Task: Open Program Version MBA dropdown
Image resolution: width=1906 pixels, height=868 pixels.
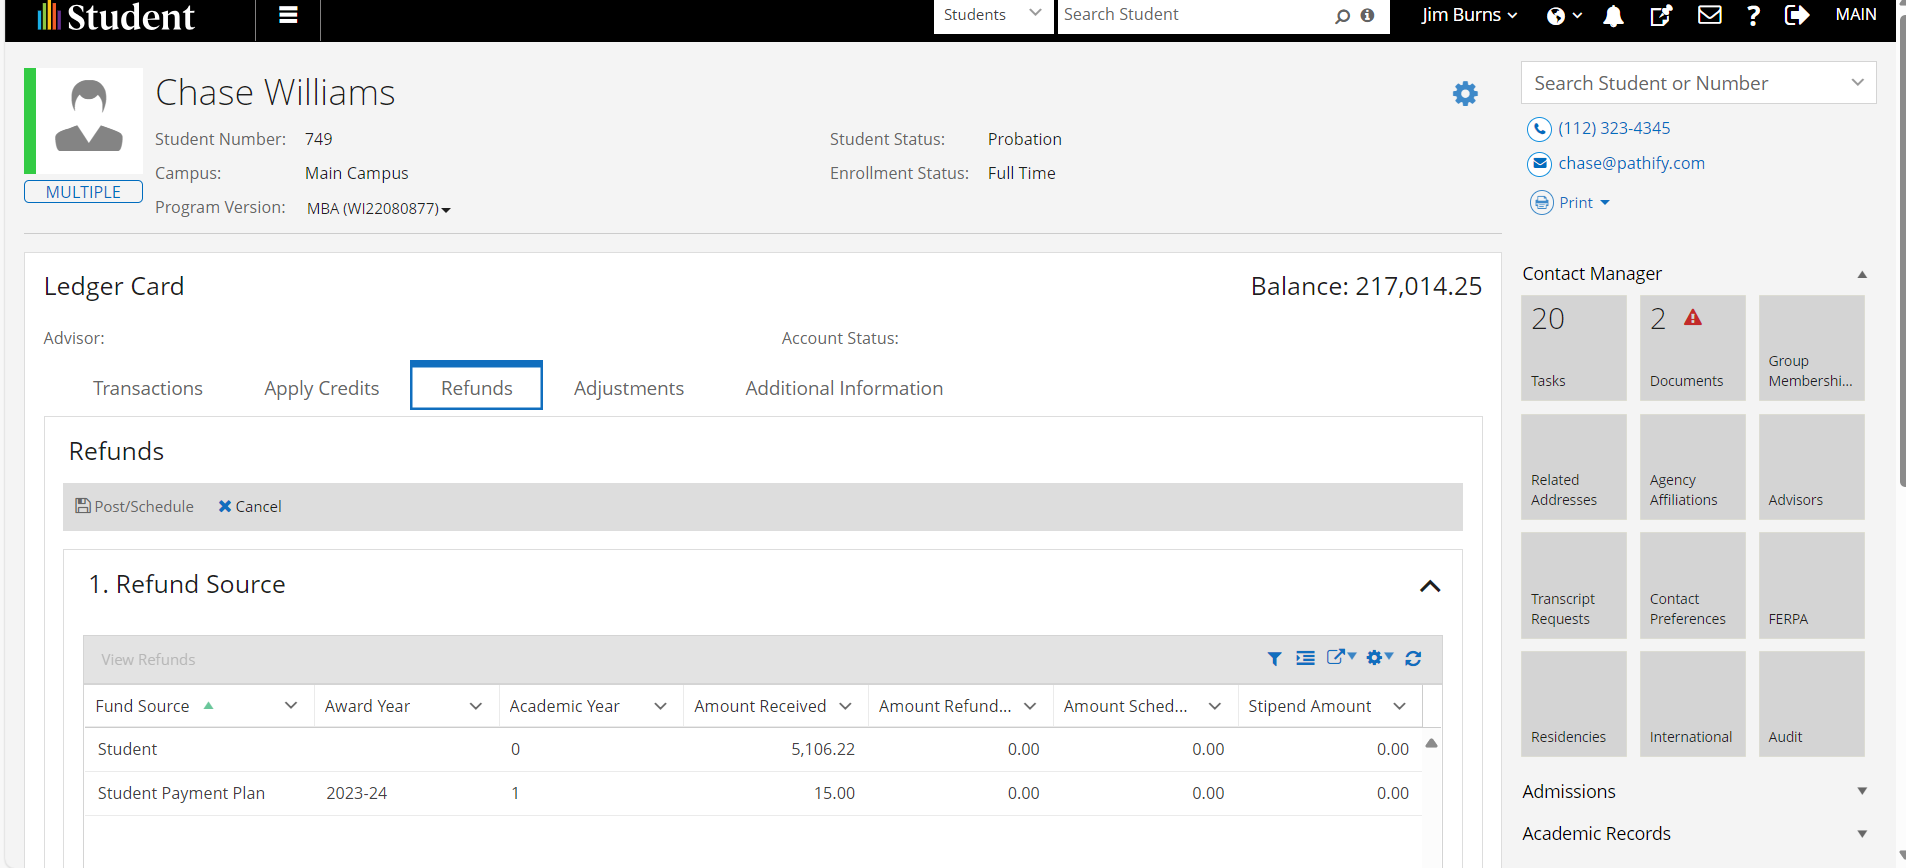Action: click(379, 209)
